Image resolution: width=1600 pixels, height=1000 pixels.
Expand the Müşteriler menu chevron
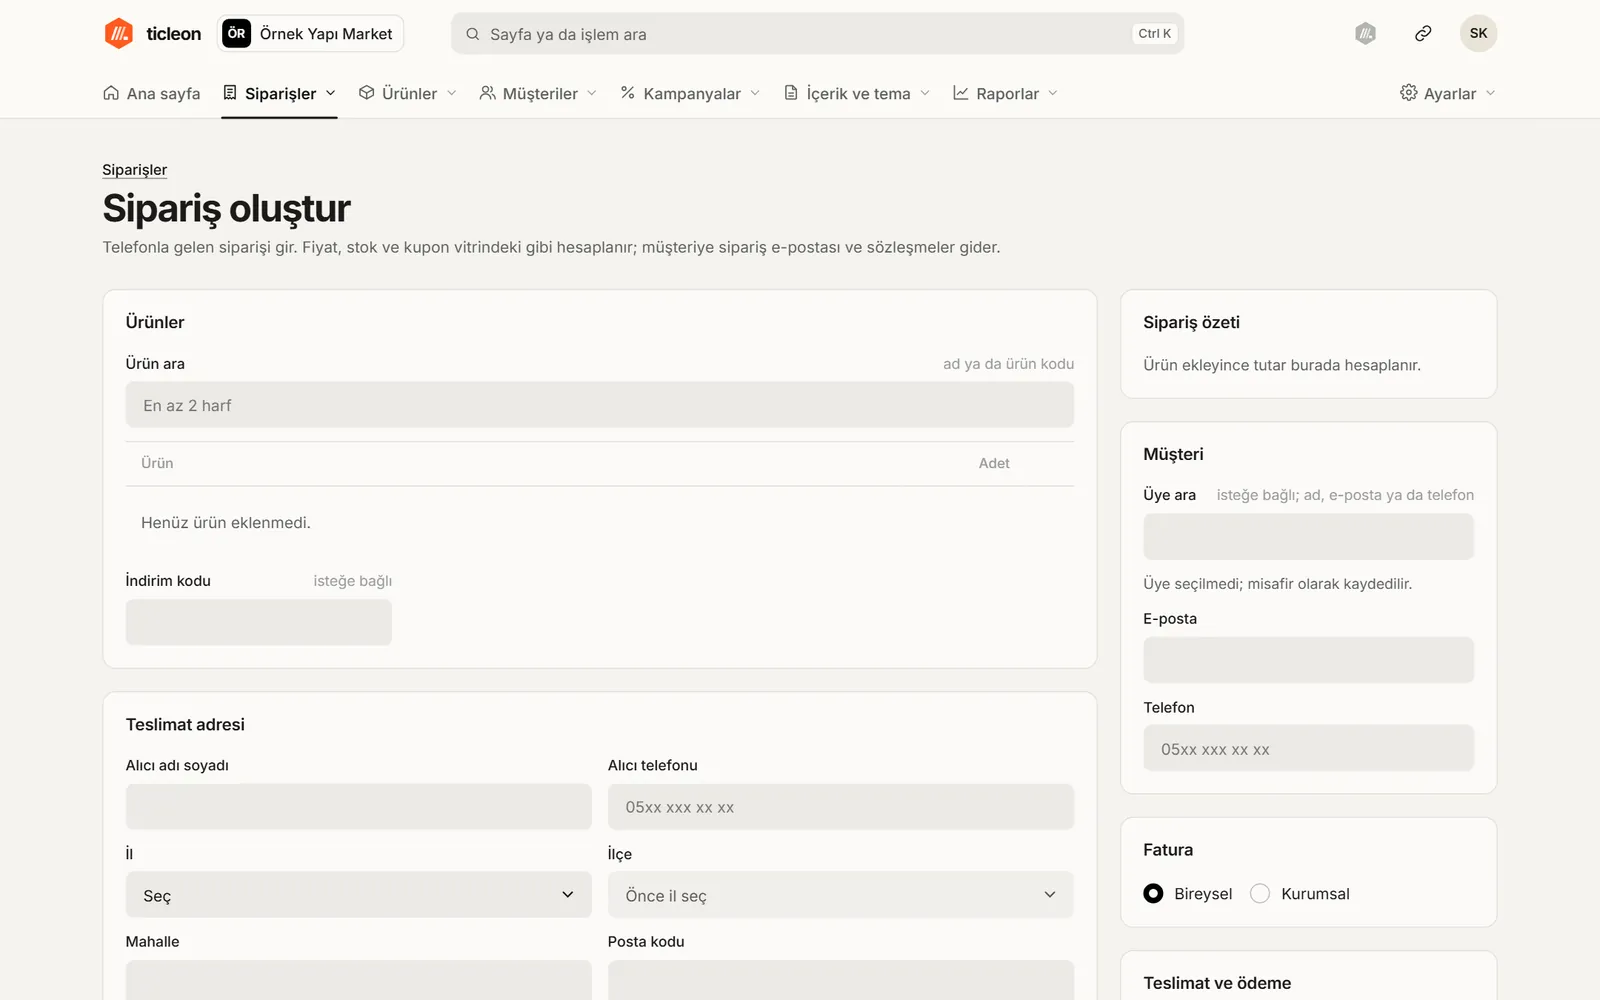(592, 93)
